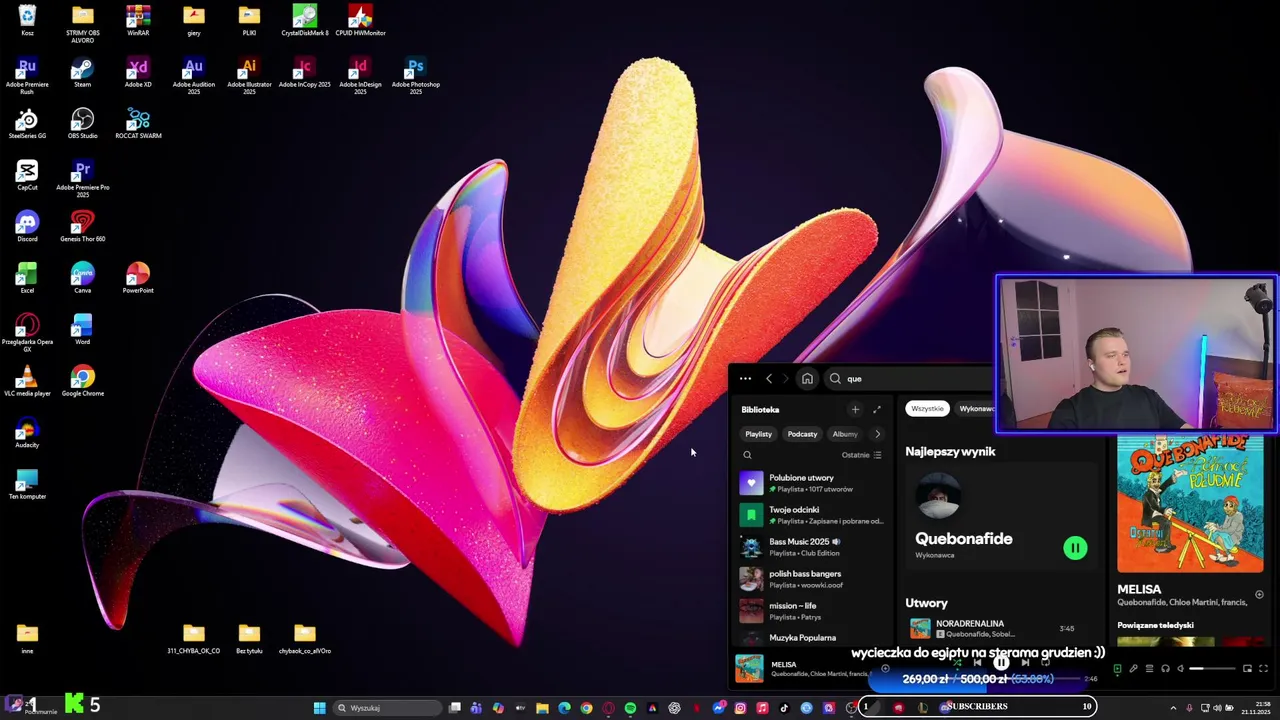Open Polubione utwory playlist
Viewport: 1280px width, 720px height.
point(811,483)
